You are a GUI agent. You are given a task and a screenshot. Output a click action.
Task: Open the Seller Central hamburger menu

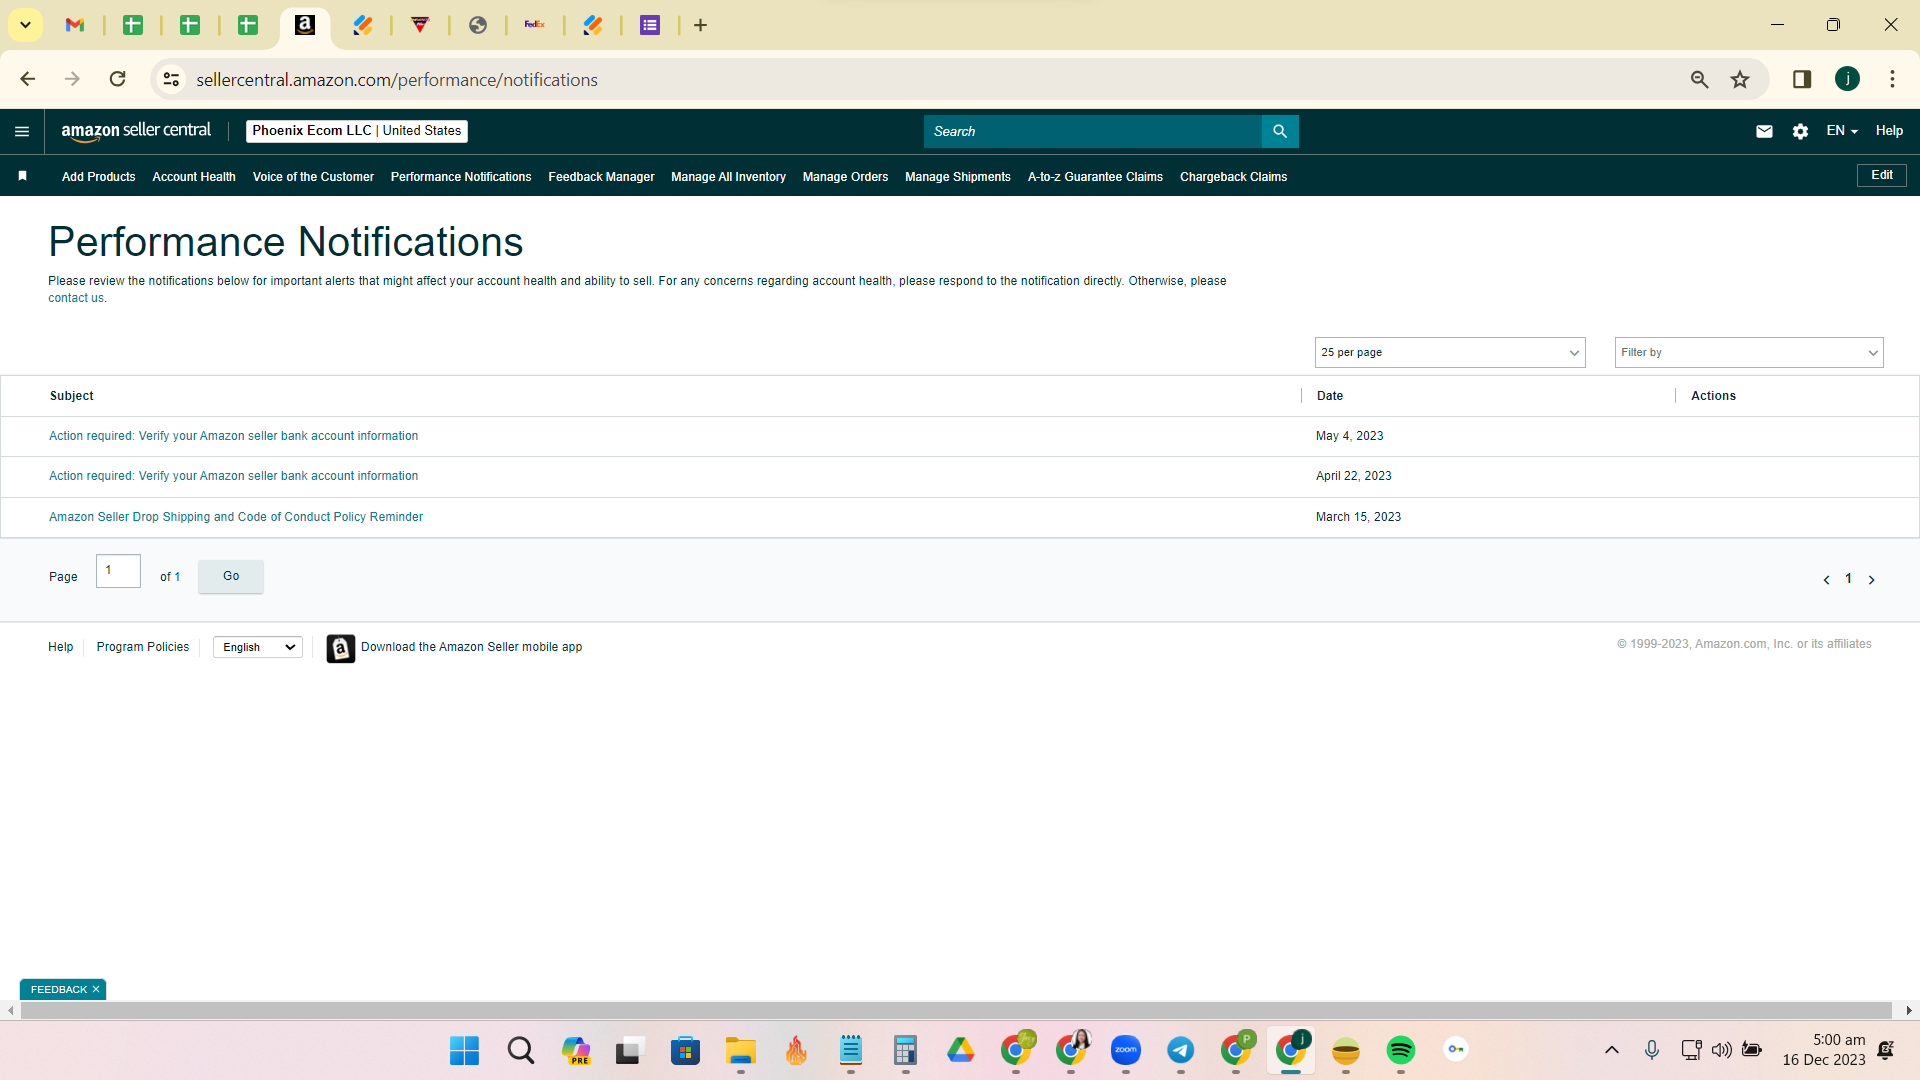(22, 131)
